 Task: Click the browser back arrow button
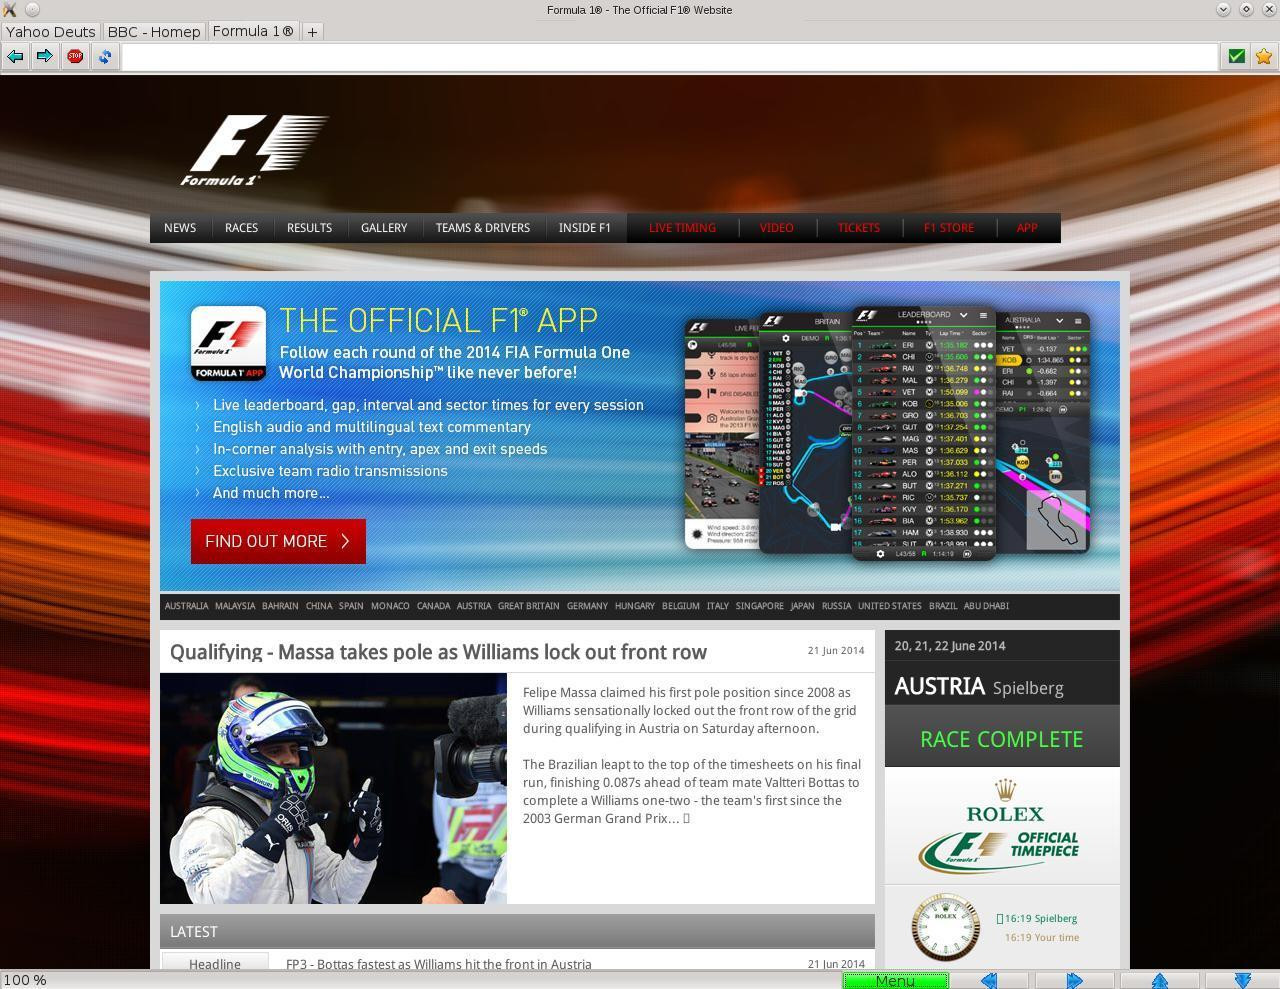15,57
